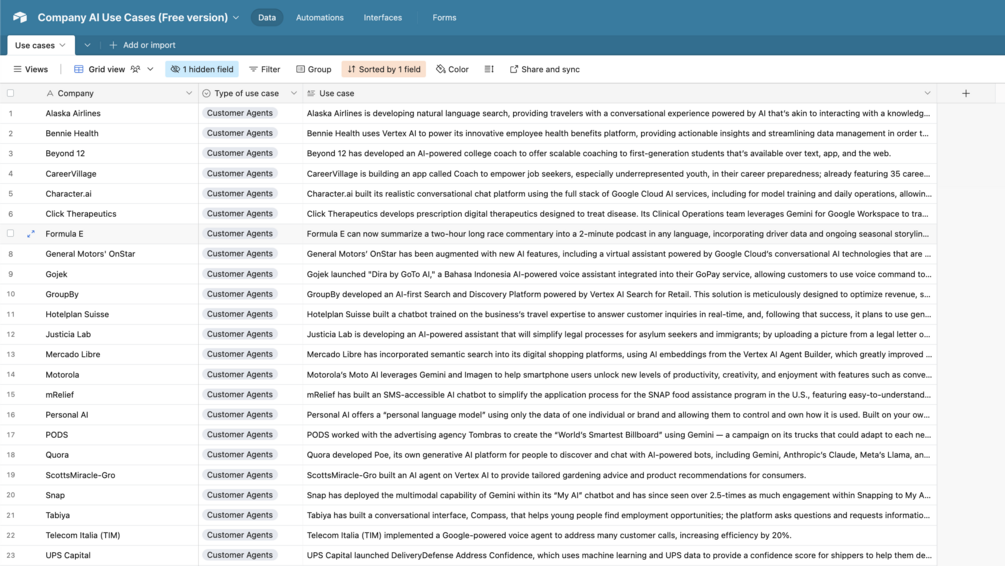Viewport: 1005px width, 566px height.
Task: Open the Grid view options chevron
Action: point(151,69)
